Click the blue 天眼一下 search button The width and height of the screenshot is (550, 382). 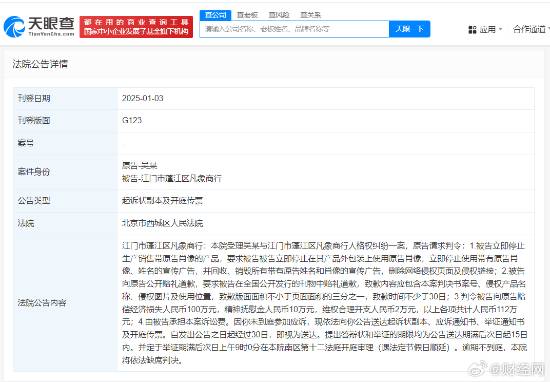click(409, 29)
